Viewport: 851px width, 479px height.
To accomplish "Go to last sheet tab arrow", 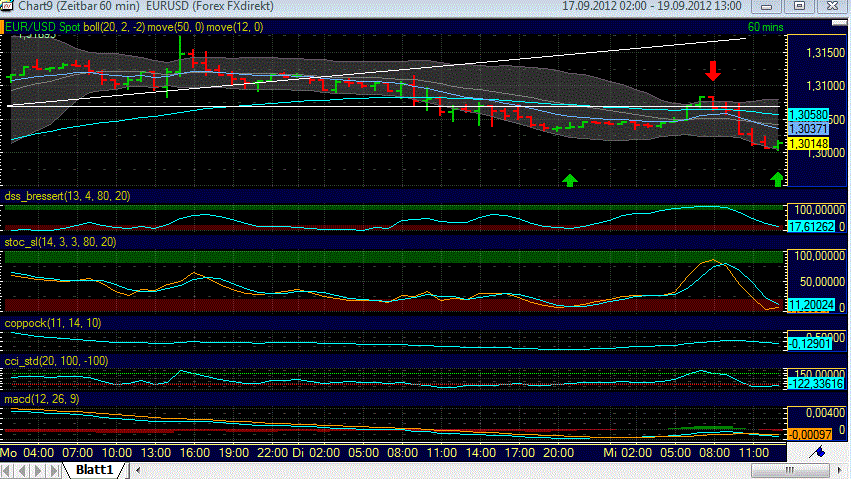I will click(54, 470).
